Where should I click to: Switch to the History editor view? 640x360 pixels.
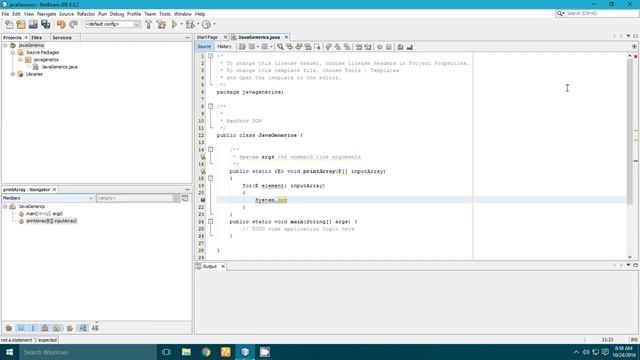(x=224, y=47)
